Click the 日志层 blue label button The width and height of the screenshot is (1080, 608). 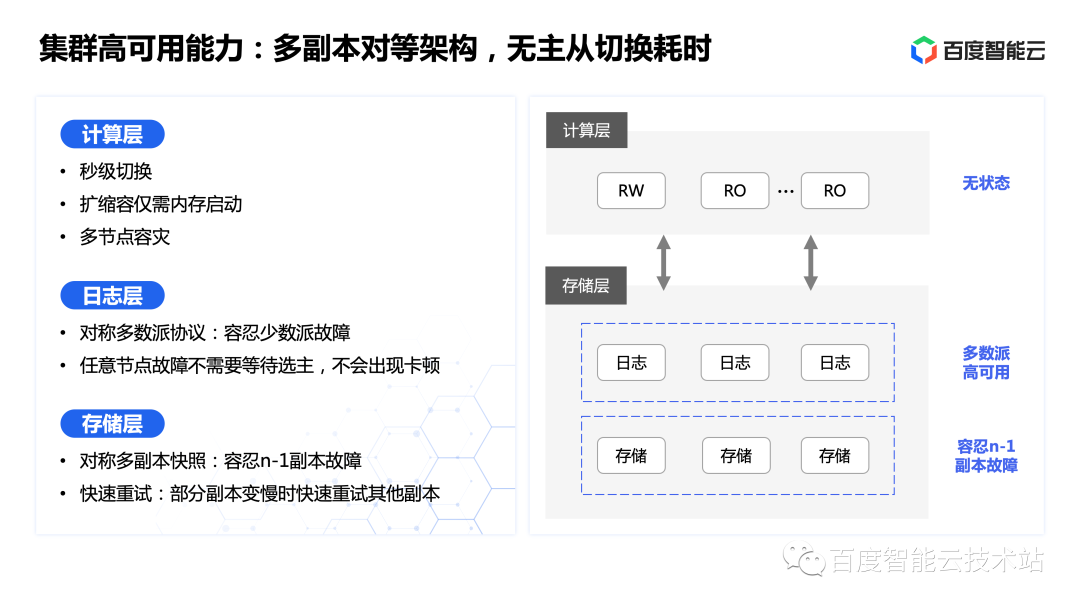pyautogui.click(x=113, y=295)
